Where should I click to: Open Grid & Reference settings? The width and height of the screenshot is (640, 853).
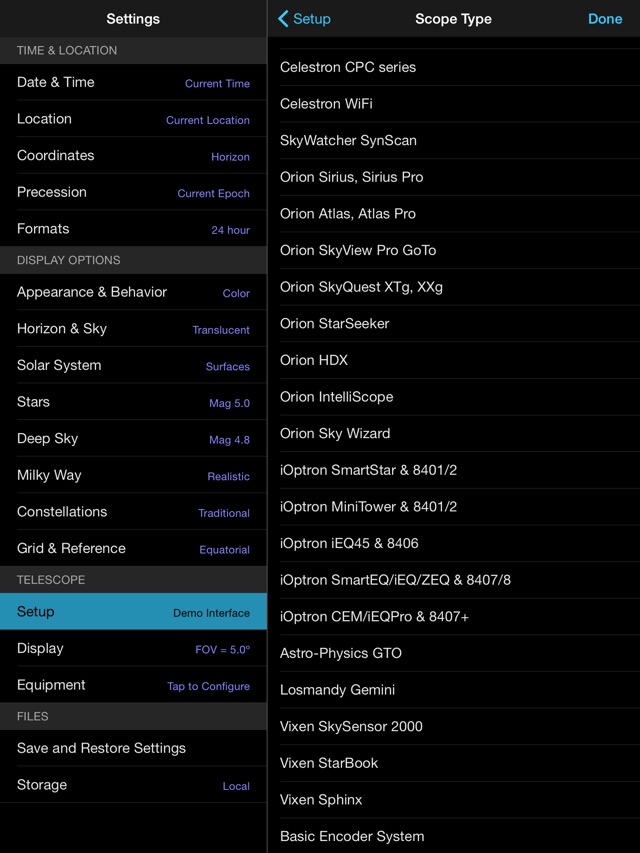point(133,548)
